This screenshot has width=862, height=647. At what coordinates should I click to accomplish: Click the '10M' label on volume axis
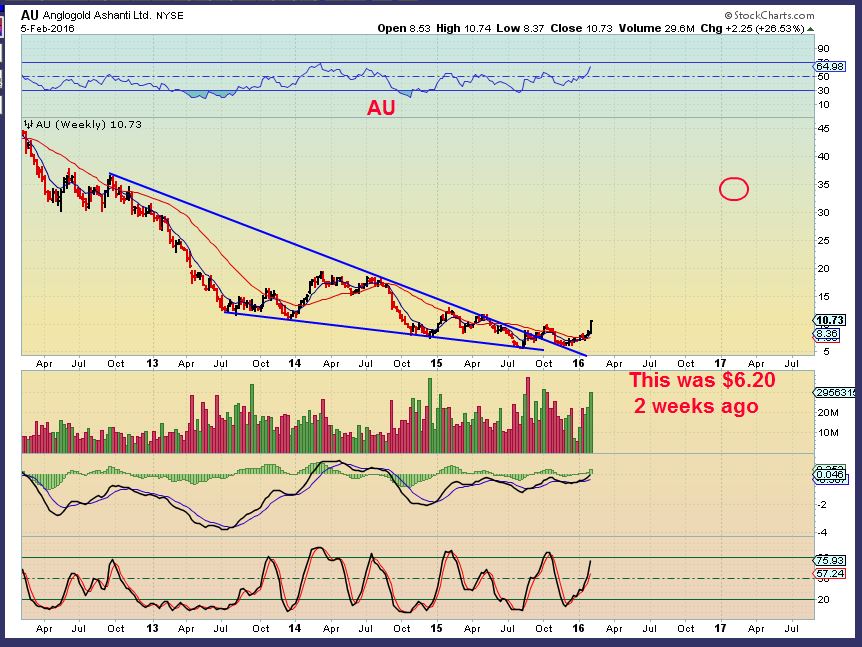pos(827,433)
